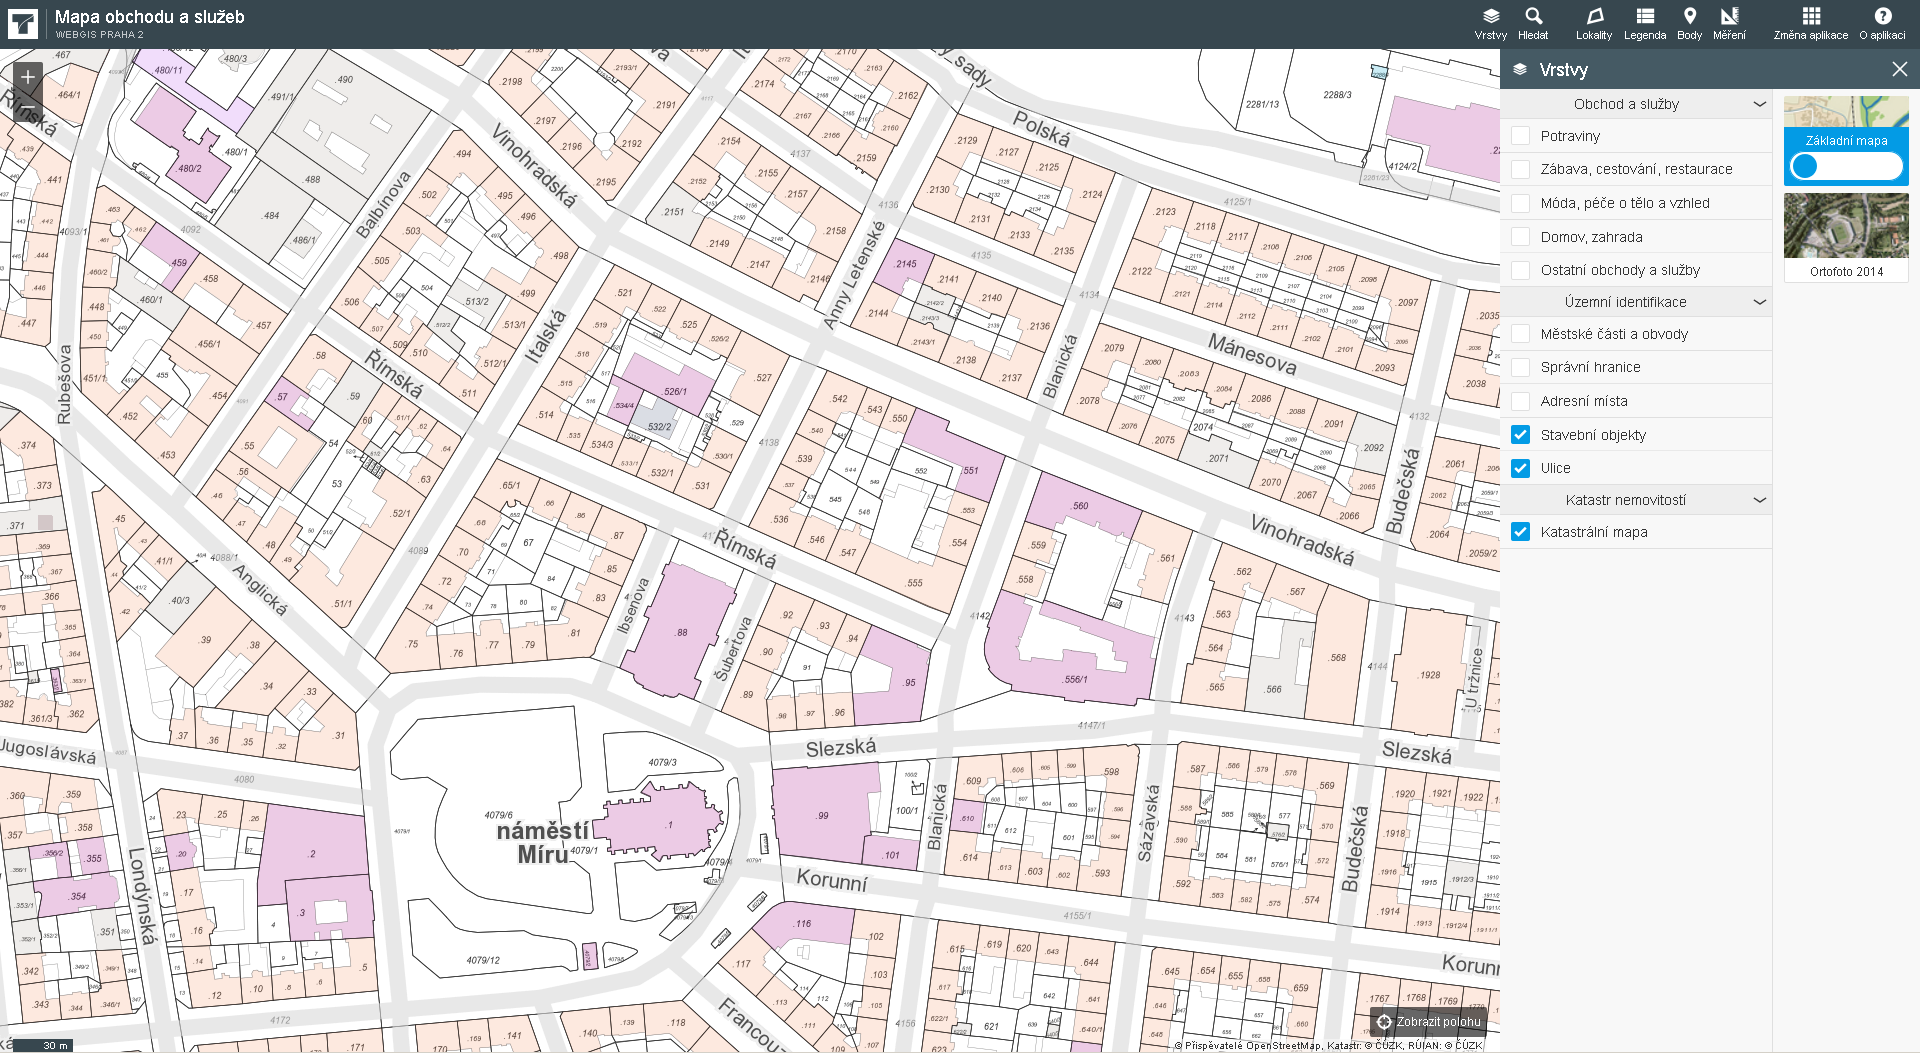The image size is (1920, 1053).
Task: Close the Vrstvy panel
Action: 1899,69
